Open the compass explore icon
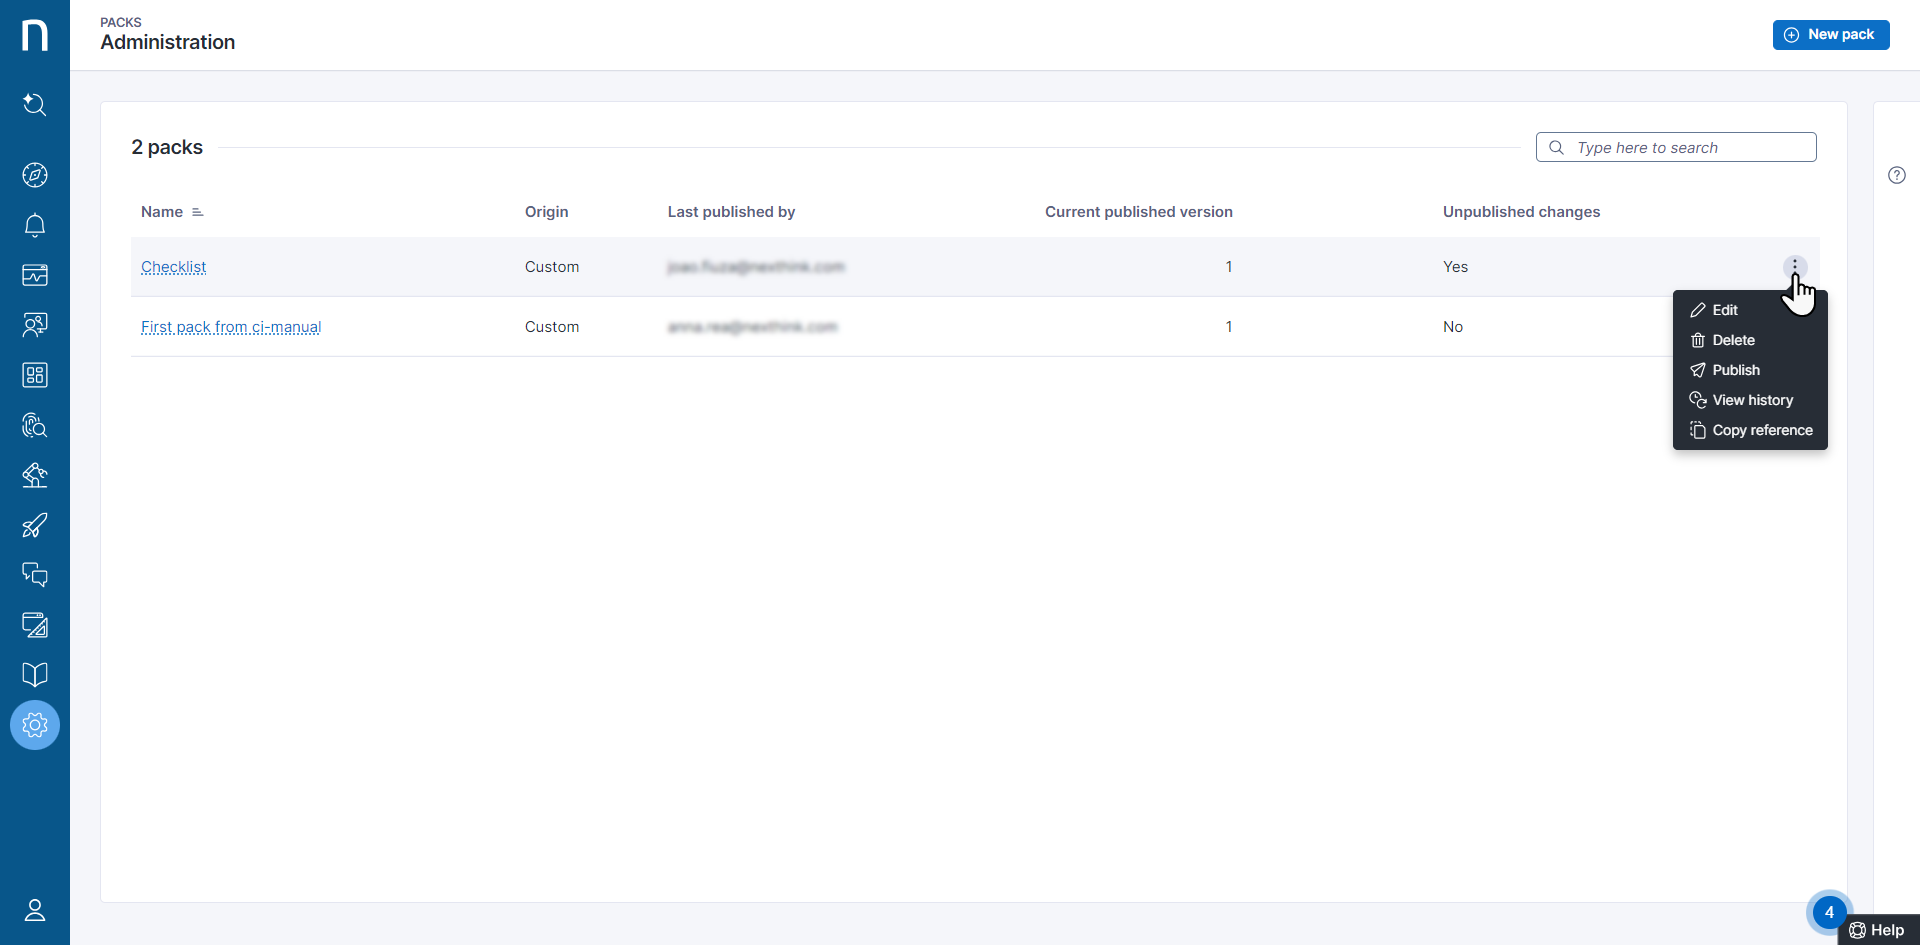This screenshot has height=945, width=1920. [35, 175]
